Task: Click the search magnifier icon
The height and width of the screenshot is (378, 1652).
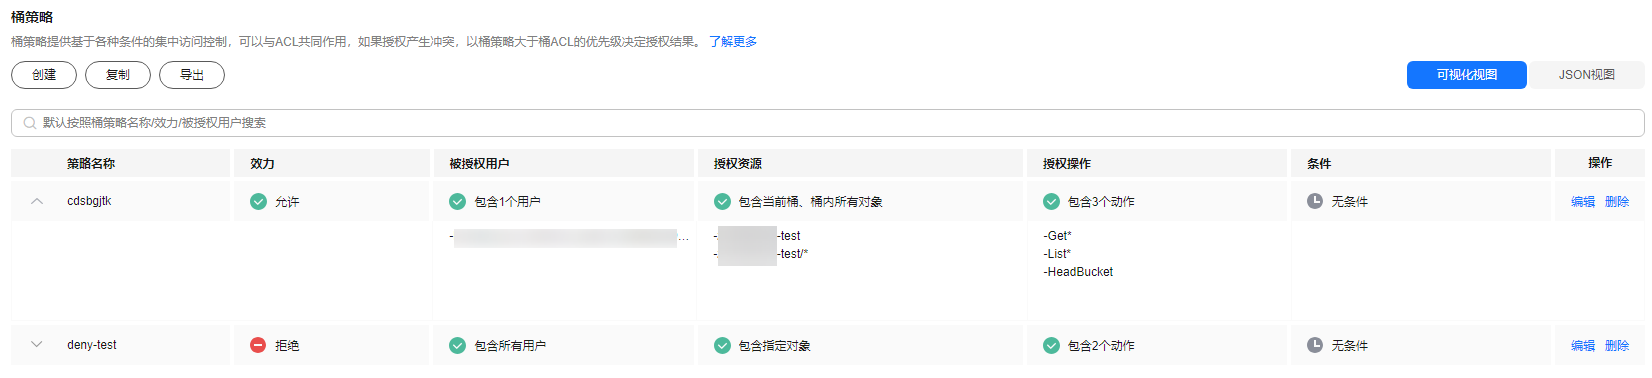Action: [x=30, y=123]
